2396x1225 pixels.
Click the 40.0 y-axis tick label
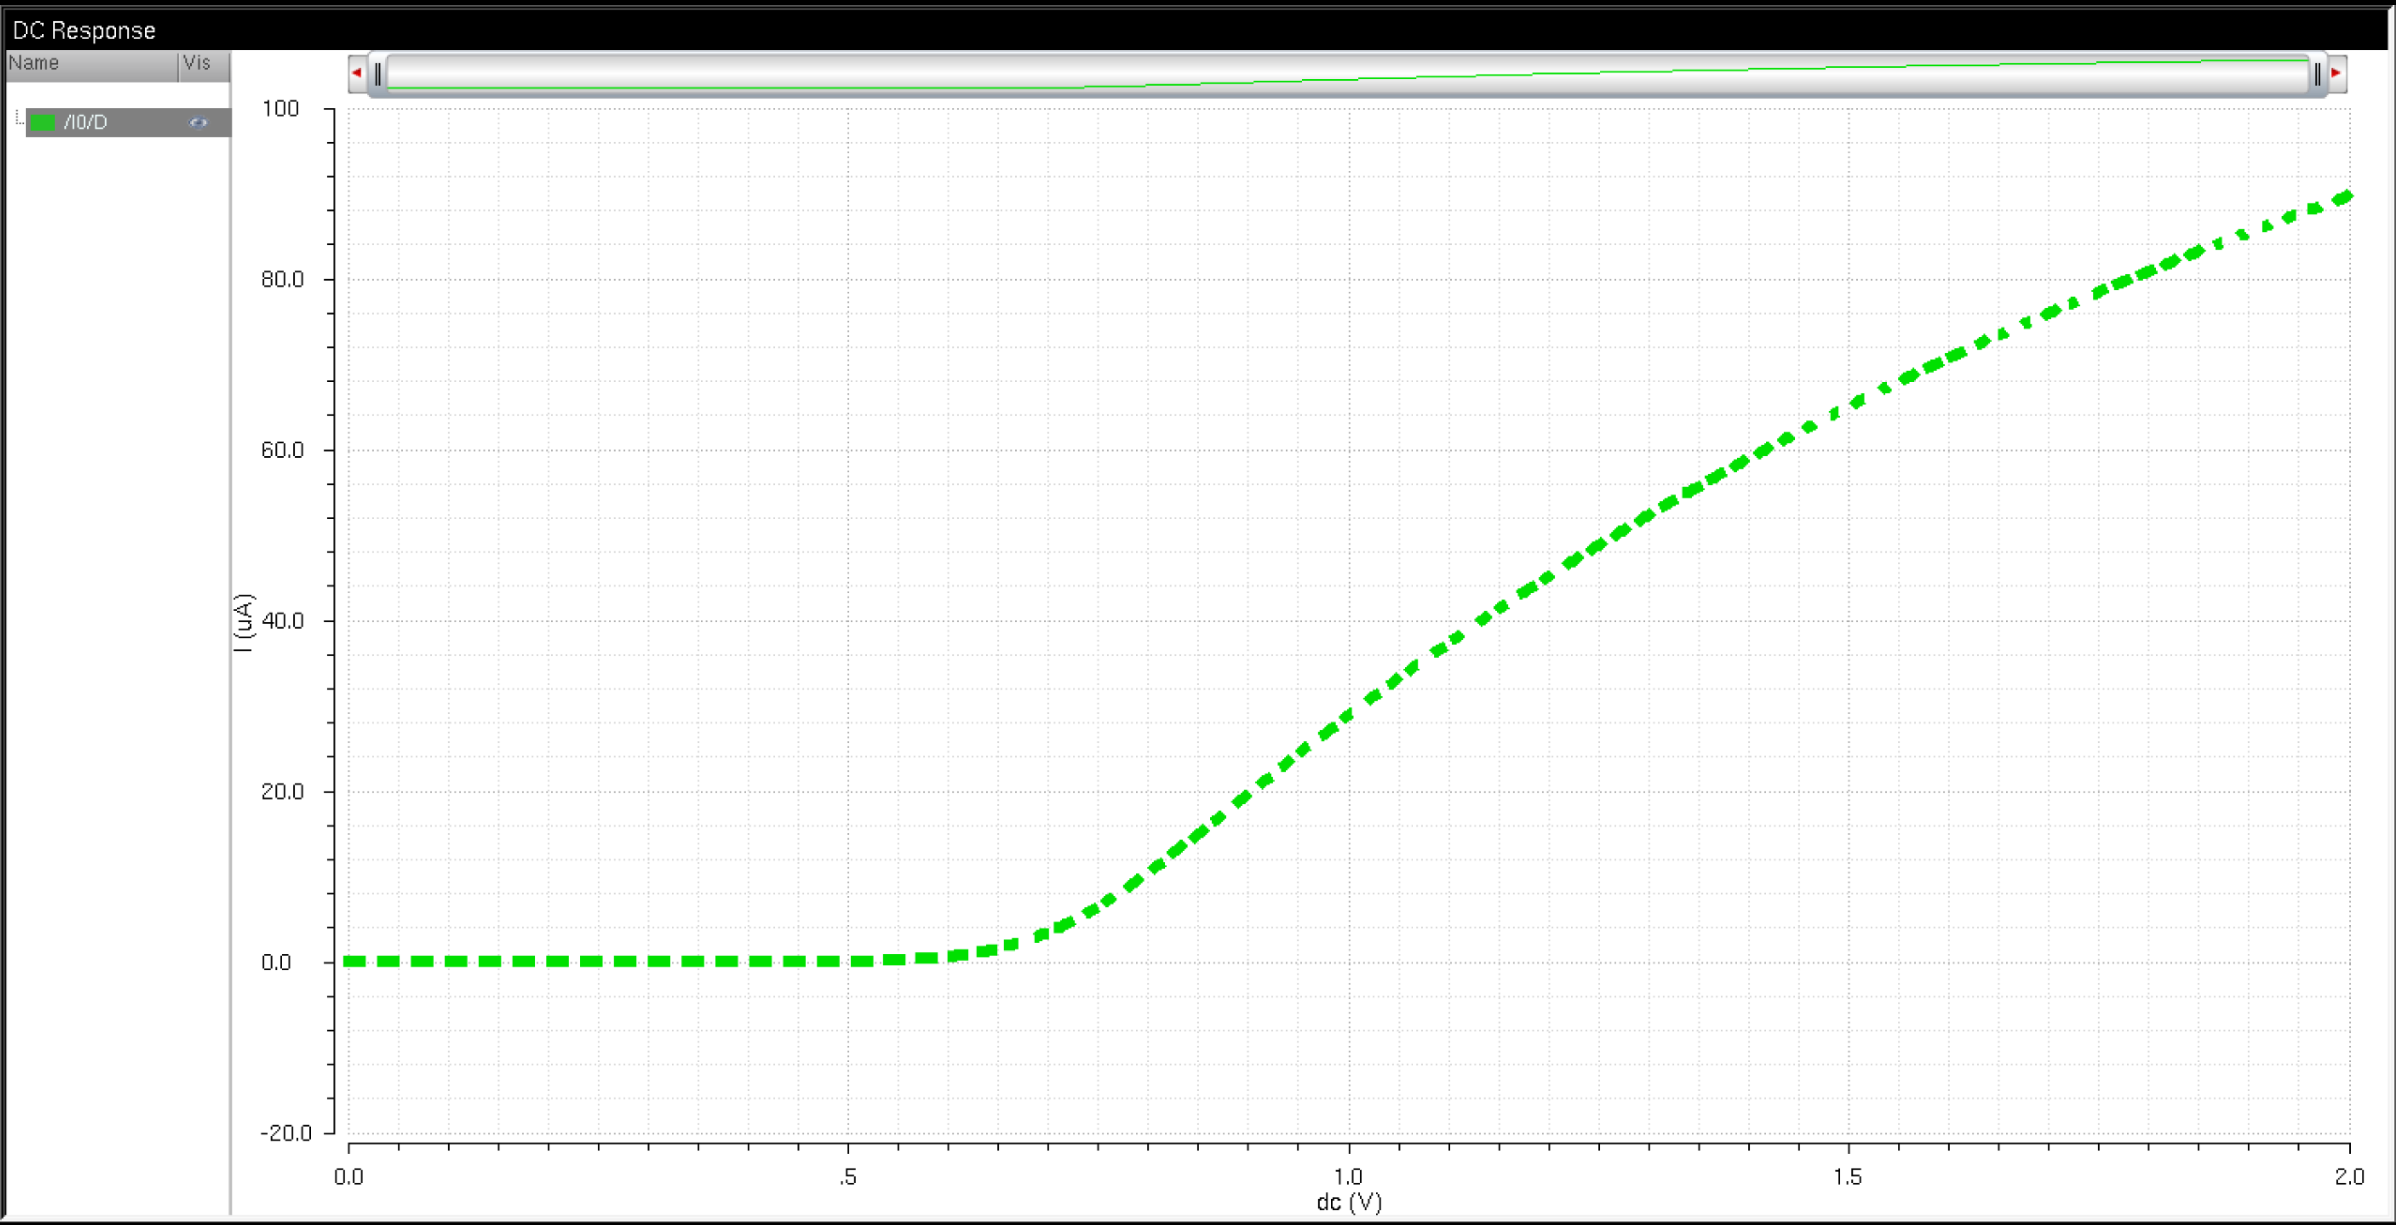(282, 621)
